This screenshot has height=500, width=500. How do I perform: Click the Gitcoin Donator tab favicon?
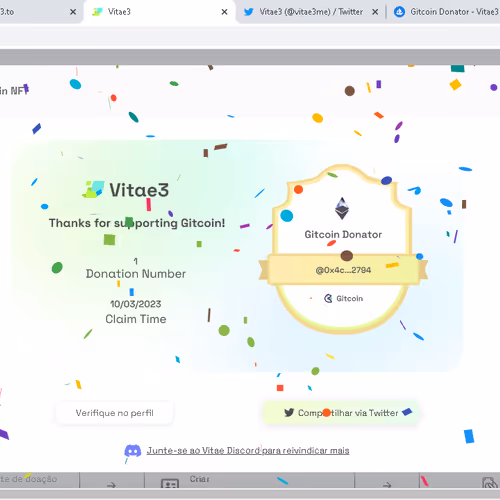tap(399, 12)
